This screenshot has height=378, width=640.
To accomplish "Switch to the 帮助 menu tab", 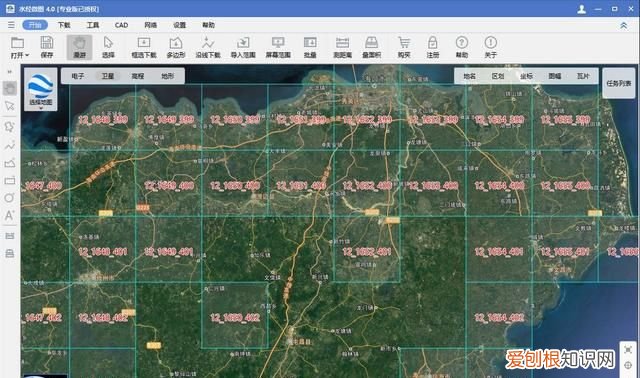I will [208, 25].
